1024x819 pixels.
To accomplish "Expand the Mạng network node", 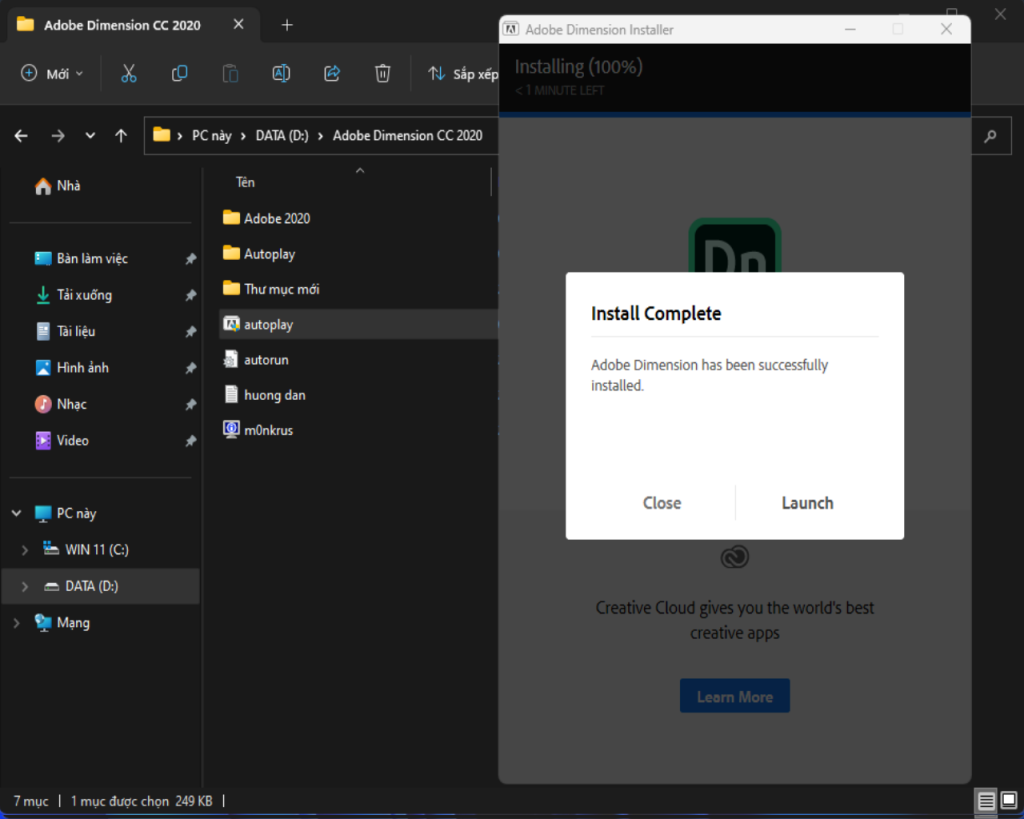I will [16, 623].
